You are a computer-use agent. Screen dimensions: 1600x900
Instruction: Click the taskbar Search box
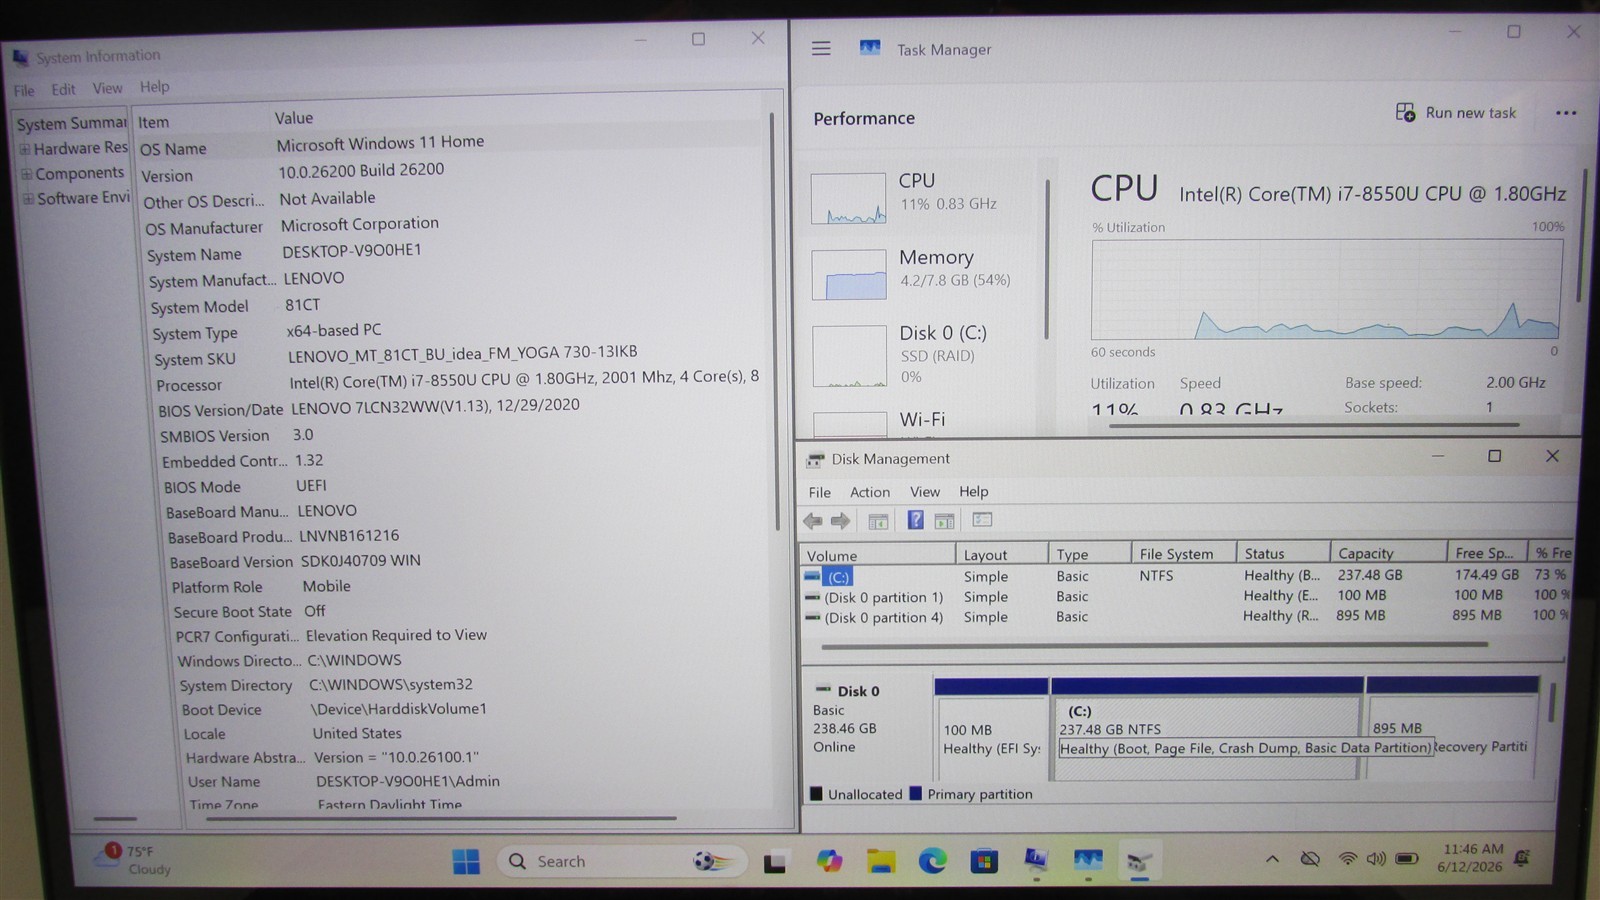click(622, 861)
